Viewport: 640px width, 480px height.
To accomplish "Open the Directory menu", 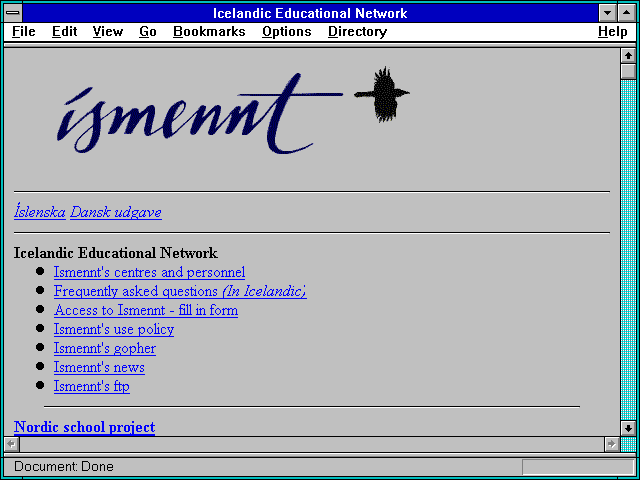I will point(357,32).
